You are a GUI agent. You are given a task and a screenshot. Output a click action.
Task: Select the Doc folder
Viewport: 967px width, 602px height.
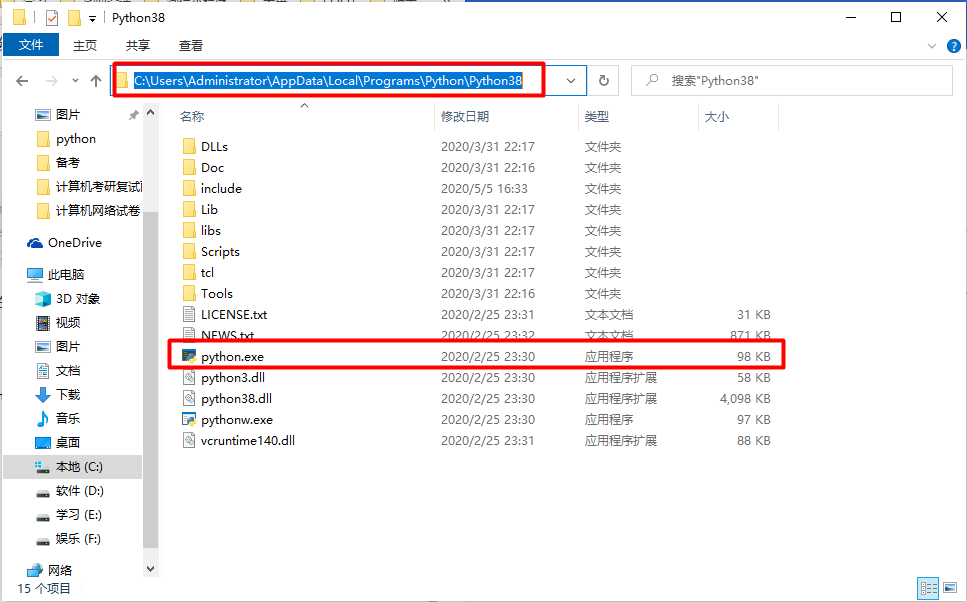point(212,168)
